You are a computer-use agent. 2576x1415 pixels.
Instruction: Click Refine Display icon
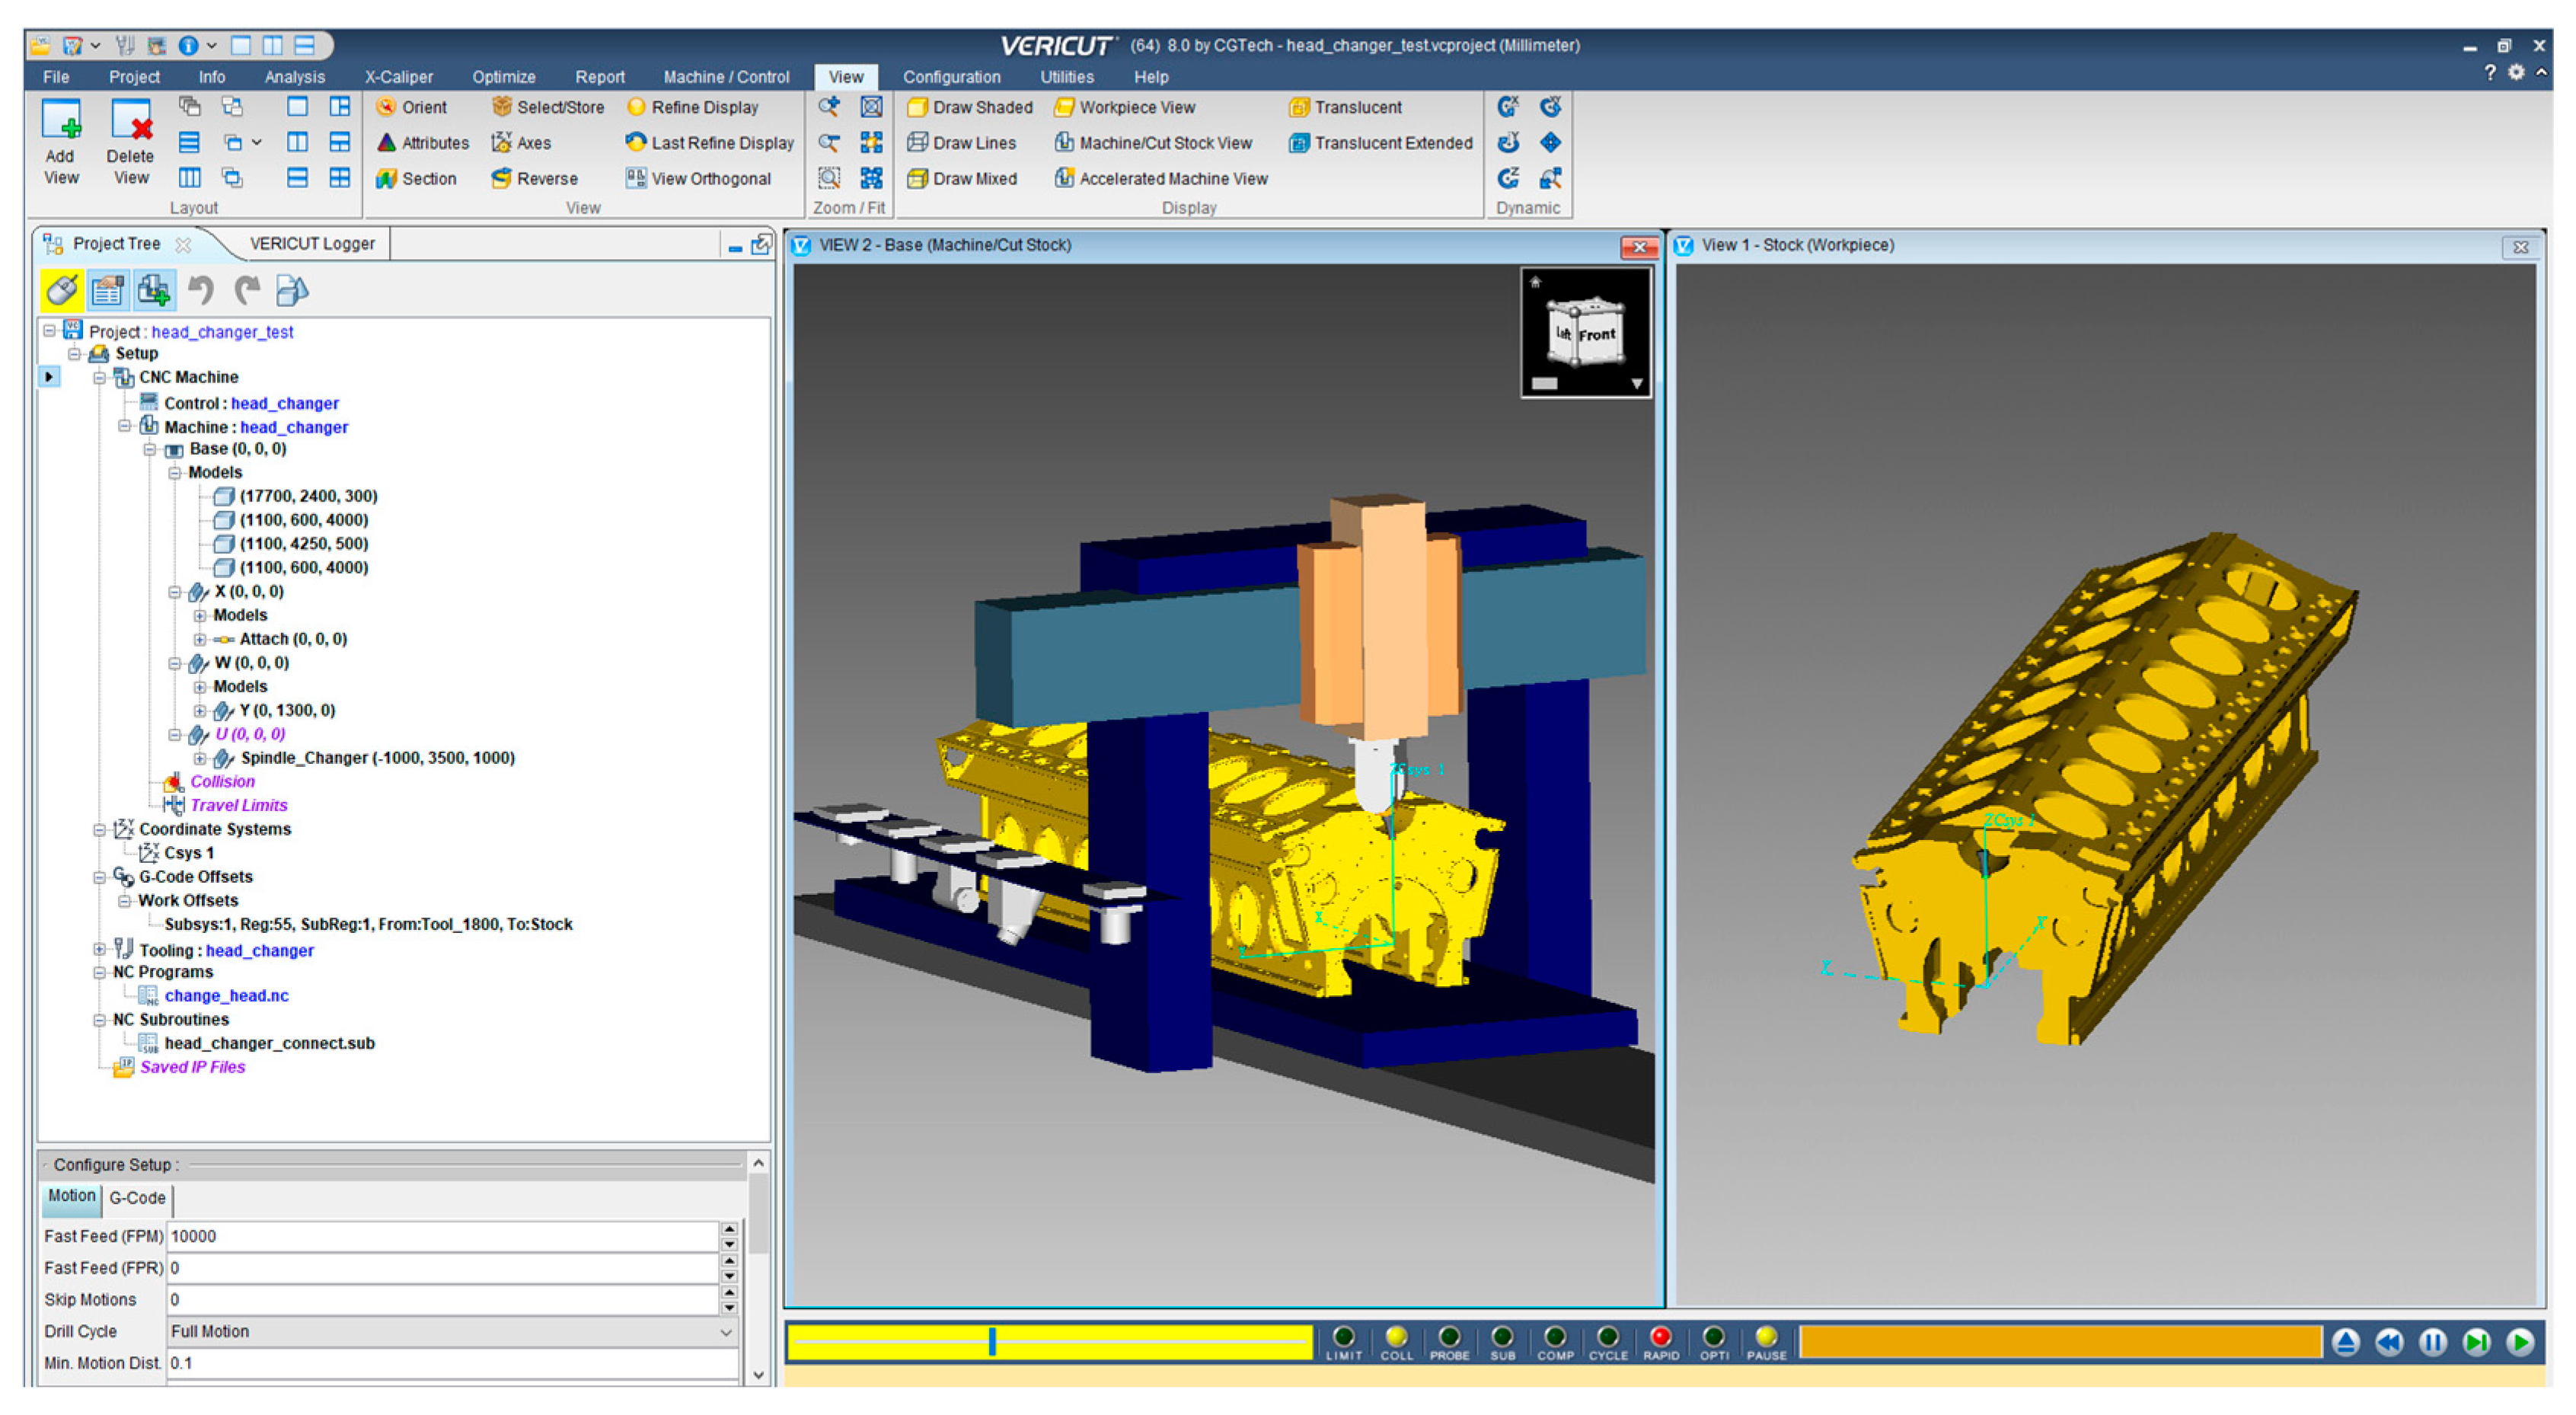click(x=636, y=107)
